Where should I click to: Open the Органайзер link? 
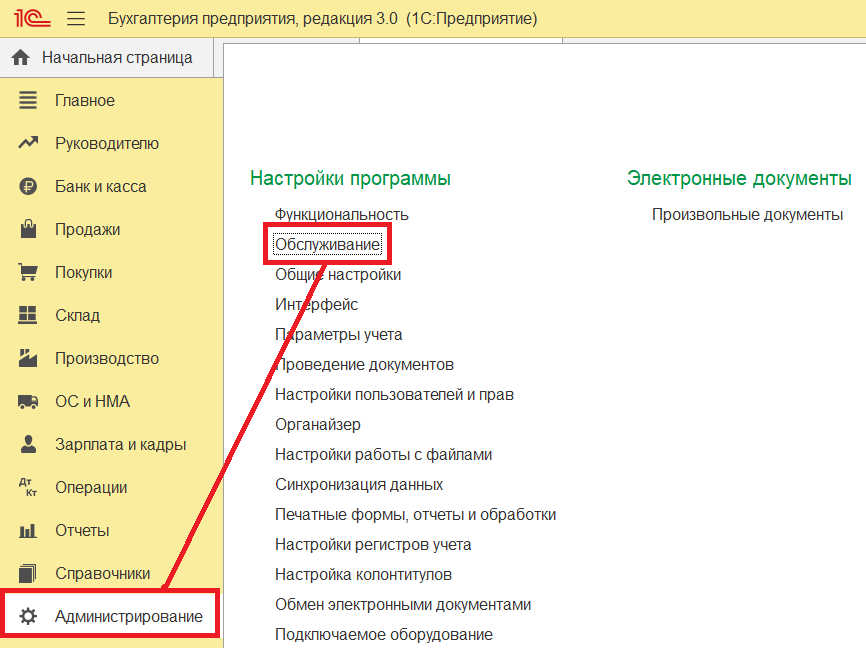318,425
